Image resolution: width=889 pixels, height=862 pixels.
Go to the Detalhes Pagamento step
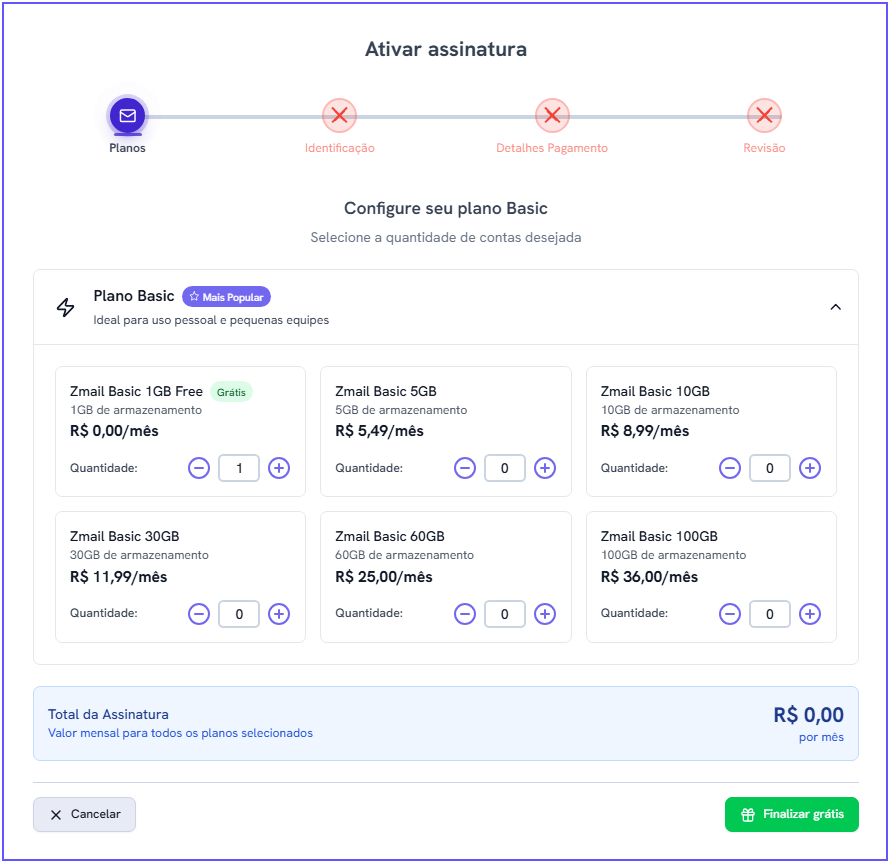point(552,116)
